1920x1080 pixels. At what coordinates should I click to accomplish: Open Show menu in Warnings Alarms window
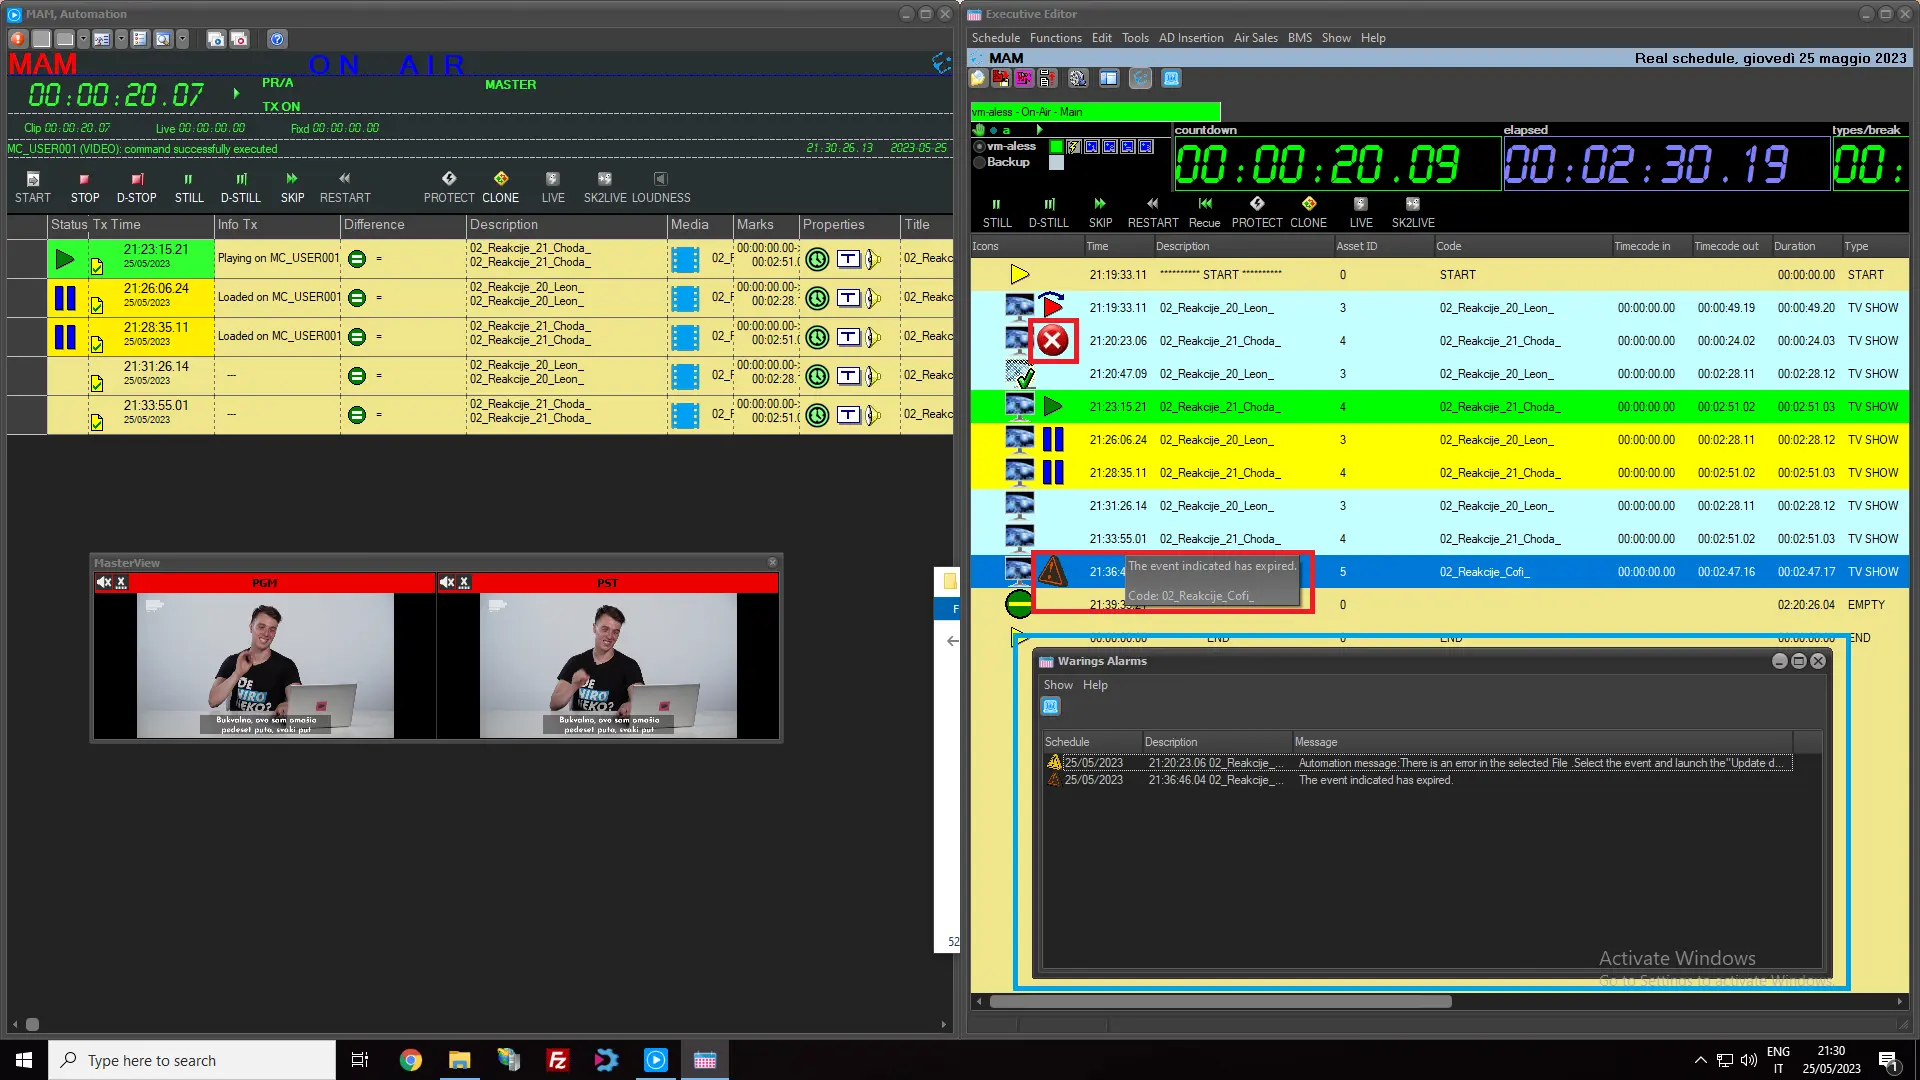[1057, 685]
